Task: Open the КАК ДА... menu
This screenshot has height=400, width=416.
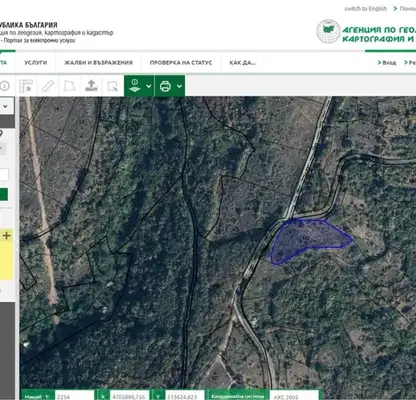Action: click(242, 63)
